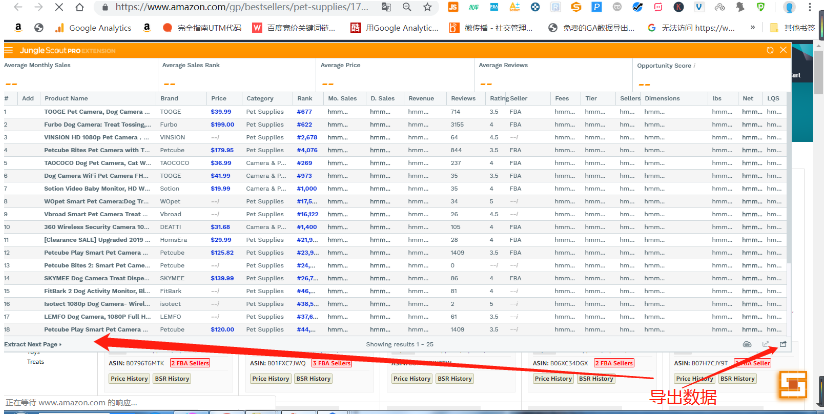
Task: Click the 3155 reviews cell
Action: (457, 124)
